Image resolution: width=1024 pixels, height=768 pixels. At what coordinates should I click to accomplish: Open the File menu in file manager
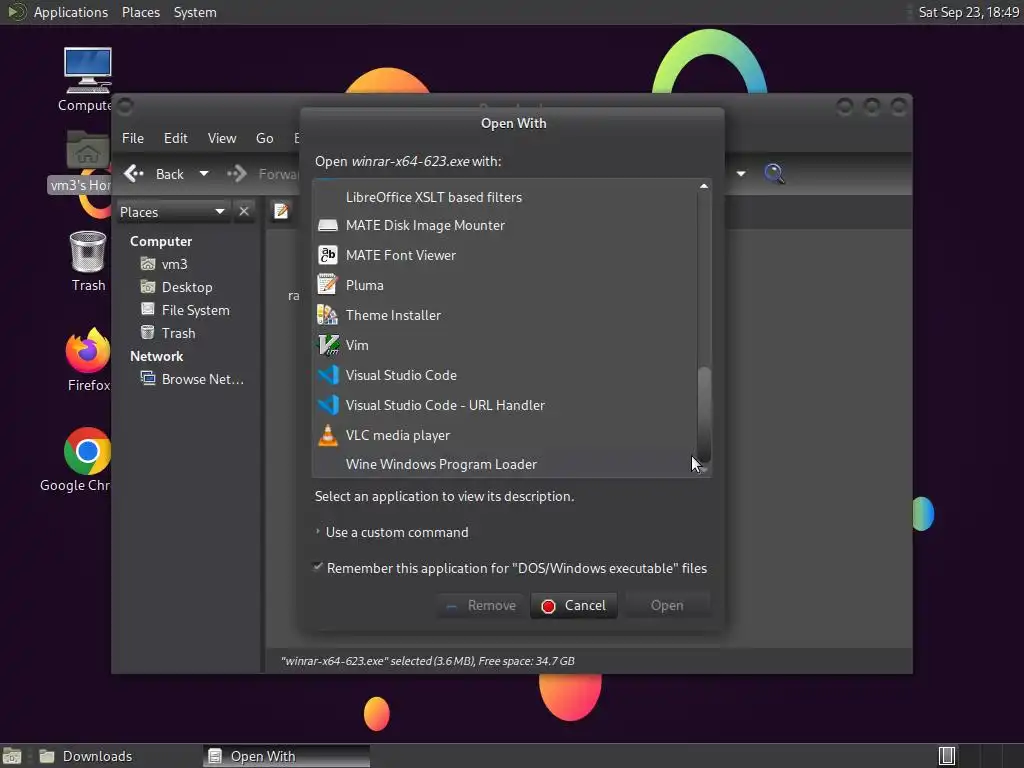(133, 138)
